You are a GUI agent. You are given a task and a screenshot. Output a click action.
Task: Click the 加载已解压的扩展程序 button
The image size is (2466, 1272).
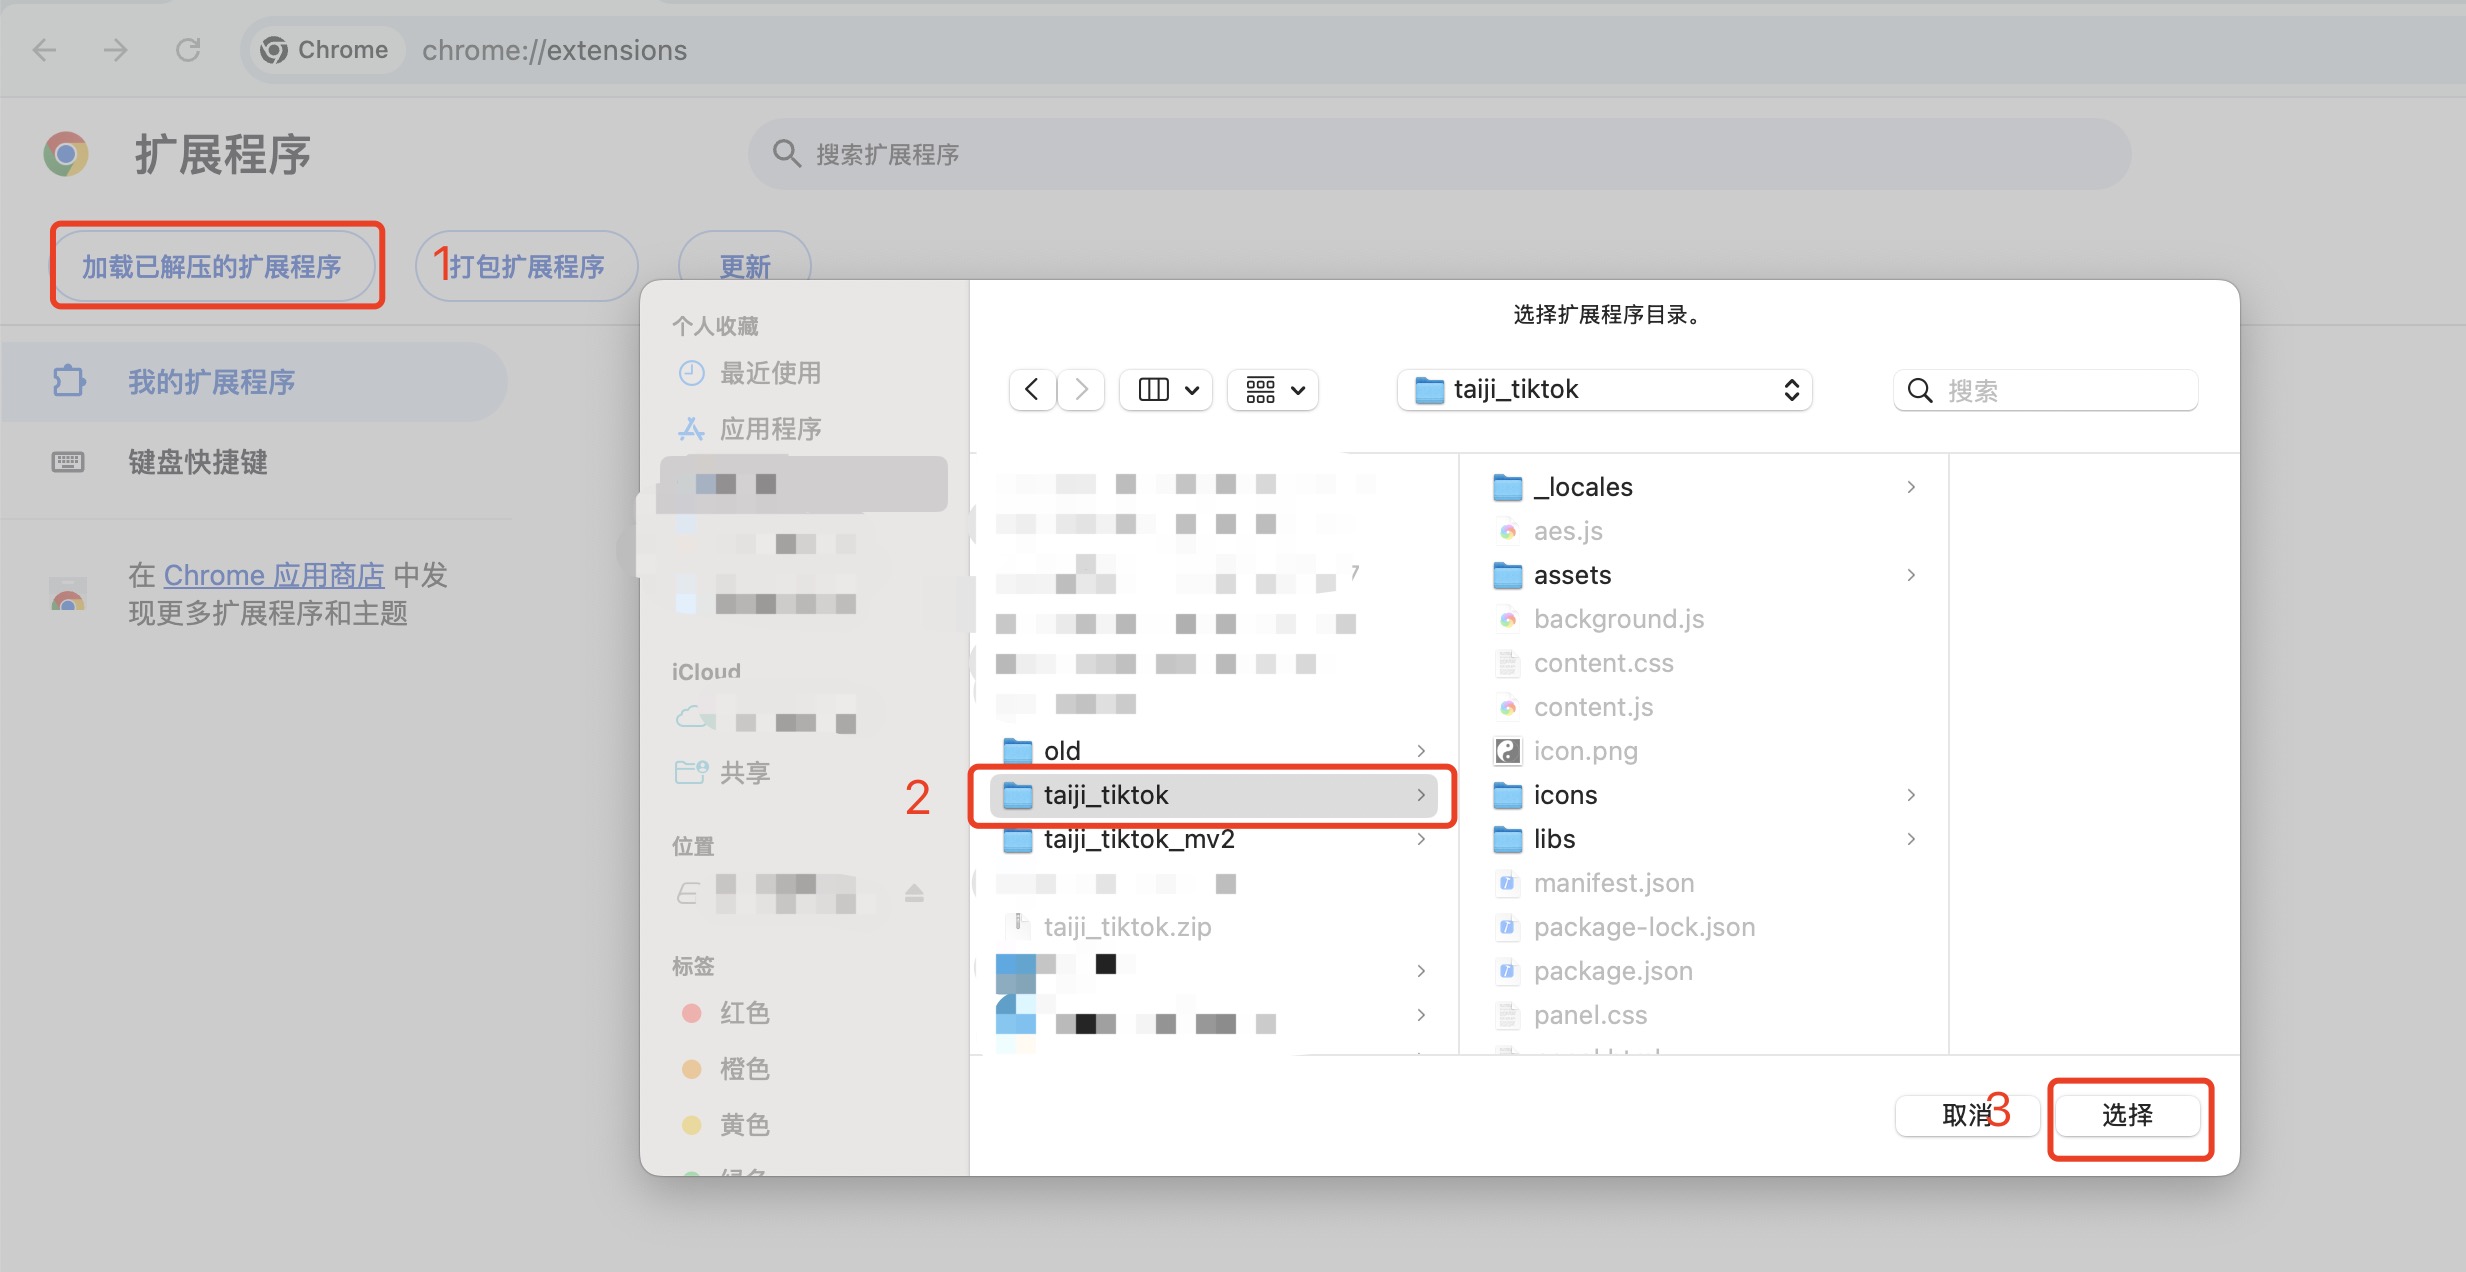(212, 266)
